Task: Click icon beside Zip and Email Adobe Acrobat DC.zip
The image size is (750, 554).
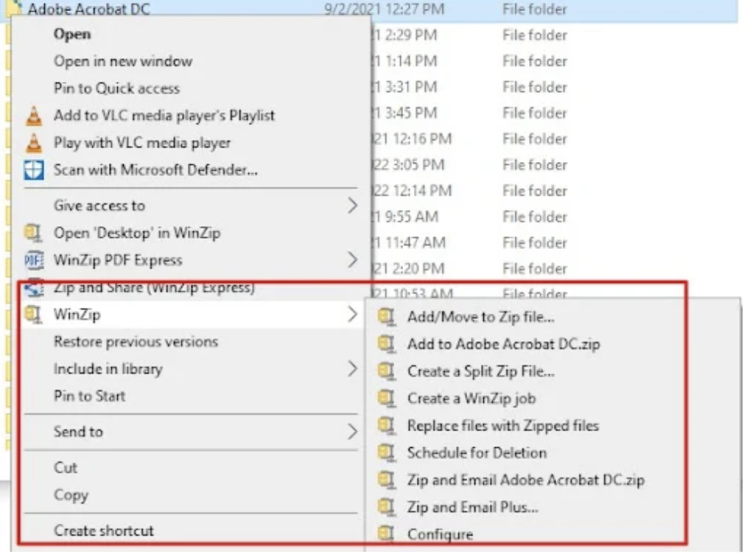Action: point(386,480)
